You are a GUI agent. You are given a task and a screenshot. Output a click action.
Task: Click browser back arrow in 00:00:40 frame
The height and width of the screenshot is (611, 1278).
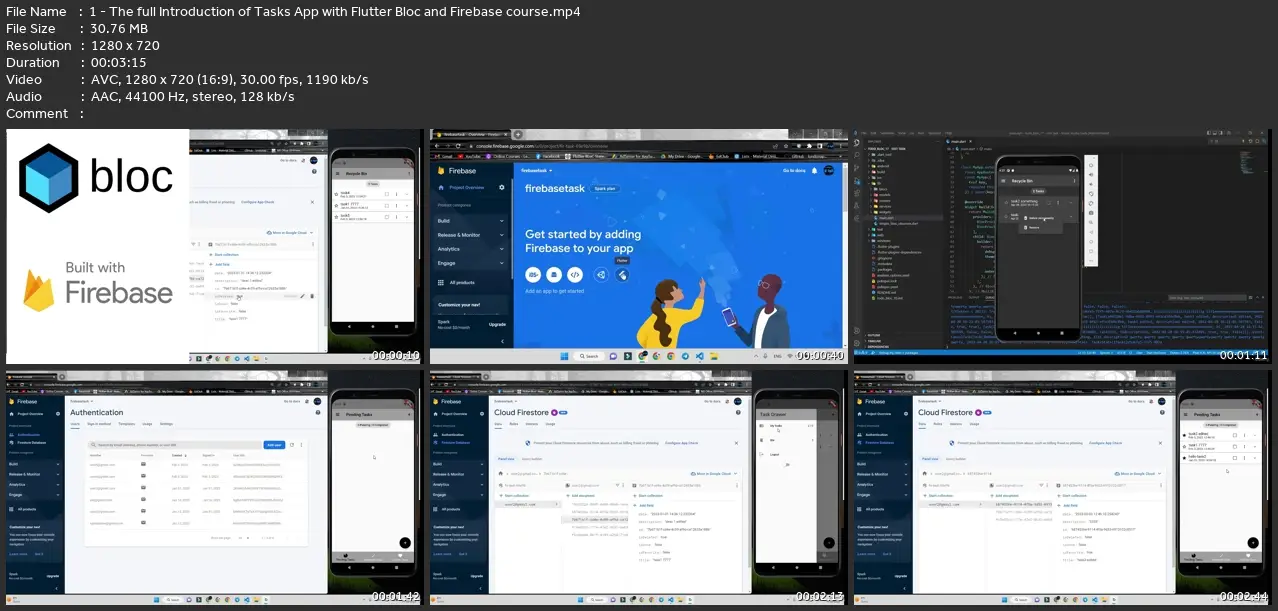coord(437,146)
